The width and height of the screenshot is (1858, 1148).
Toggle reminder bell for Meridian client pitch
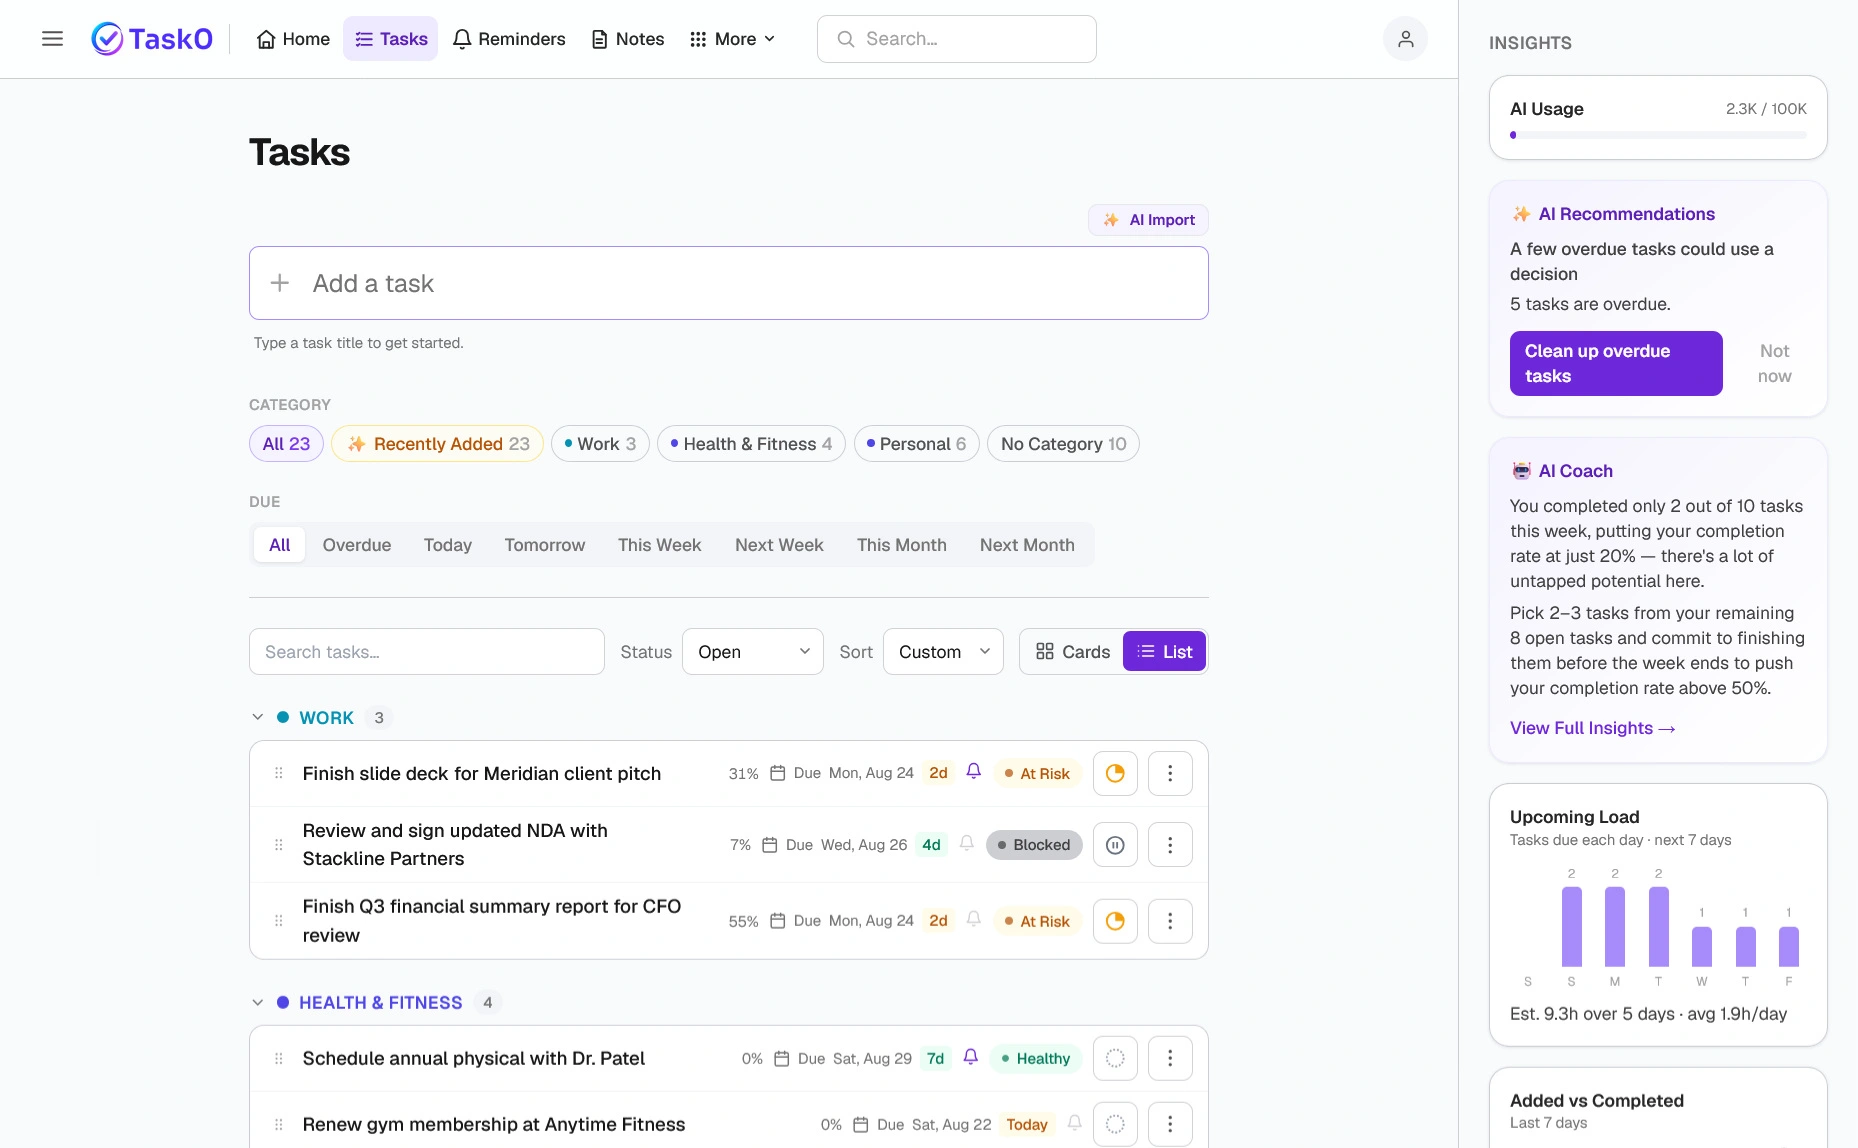973,772
